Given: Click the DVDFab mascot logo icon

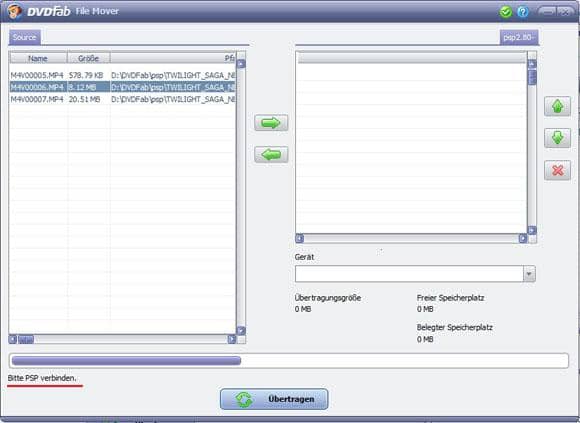Looking at the screenshot, I should (15, 12).
